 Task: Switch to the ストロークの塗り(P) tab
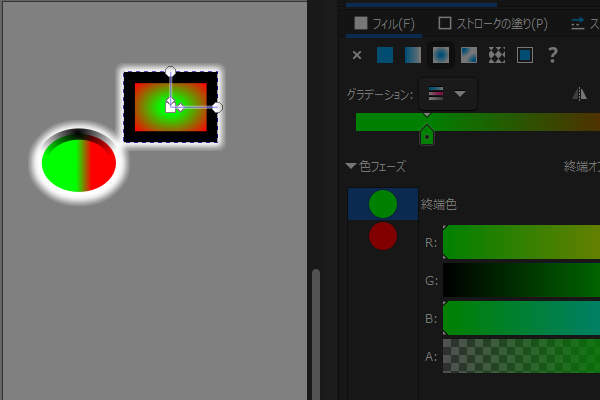pos(493,24)
